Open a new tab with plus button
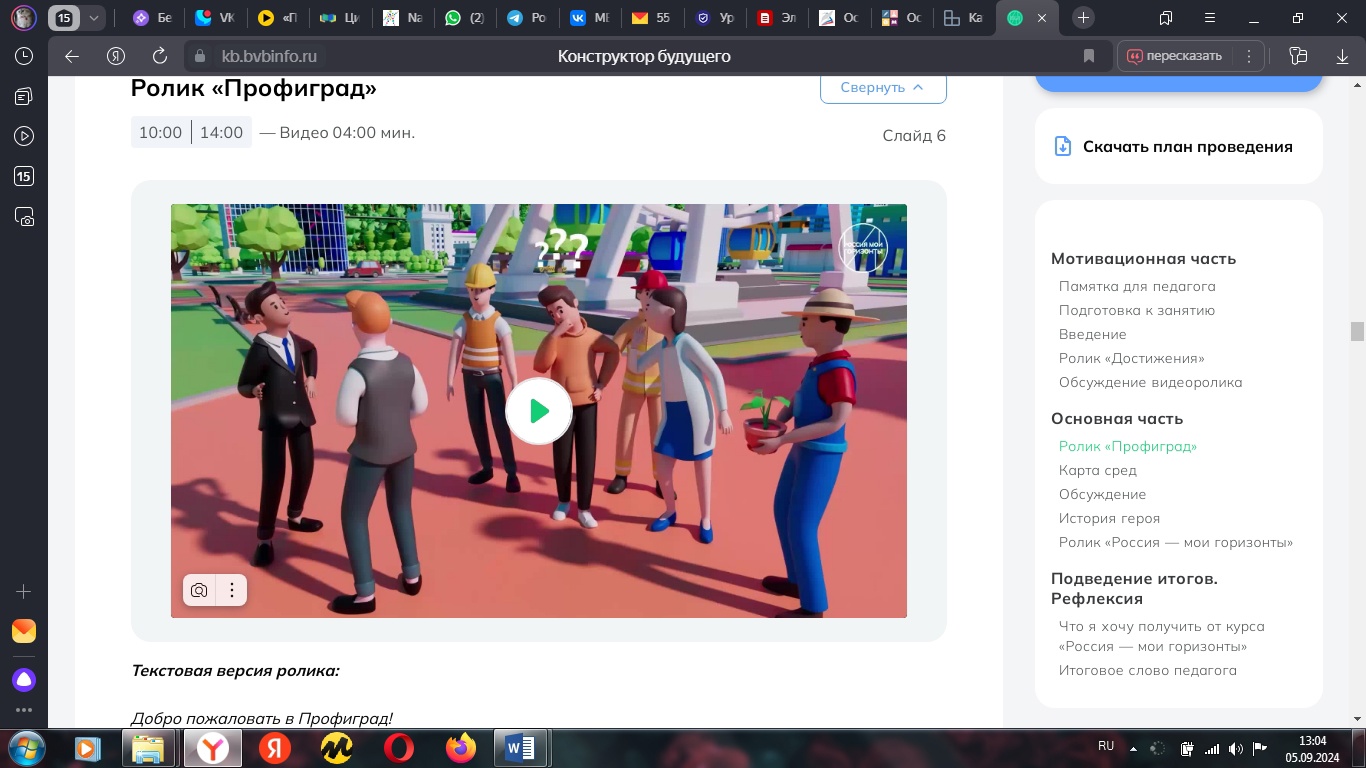 click(x=1083, y=18)
